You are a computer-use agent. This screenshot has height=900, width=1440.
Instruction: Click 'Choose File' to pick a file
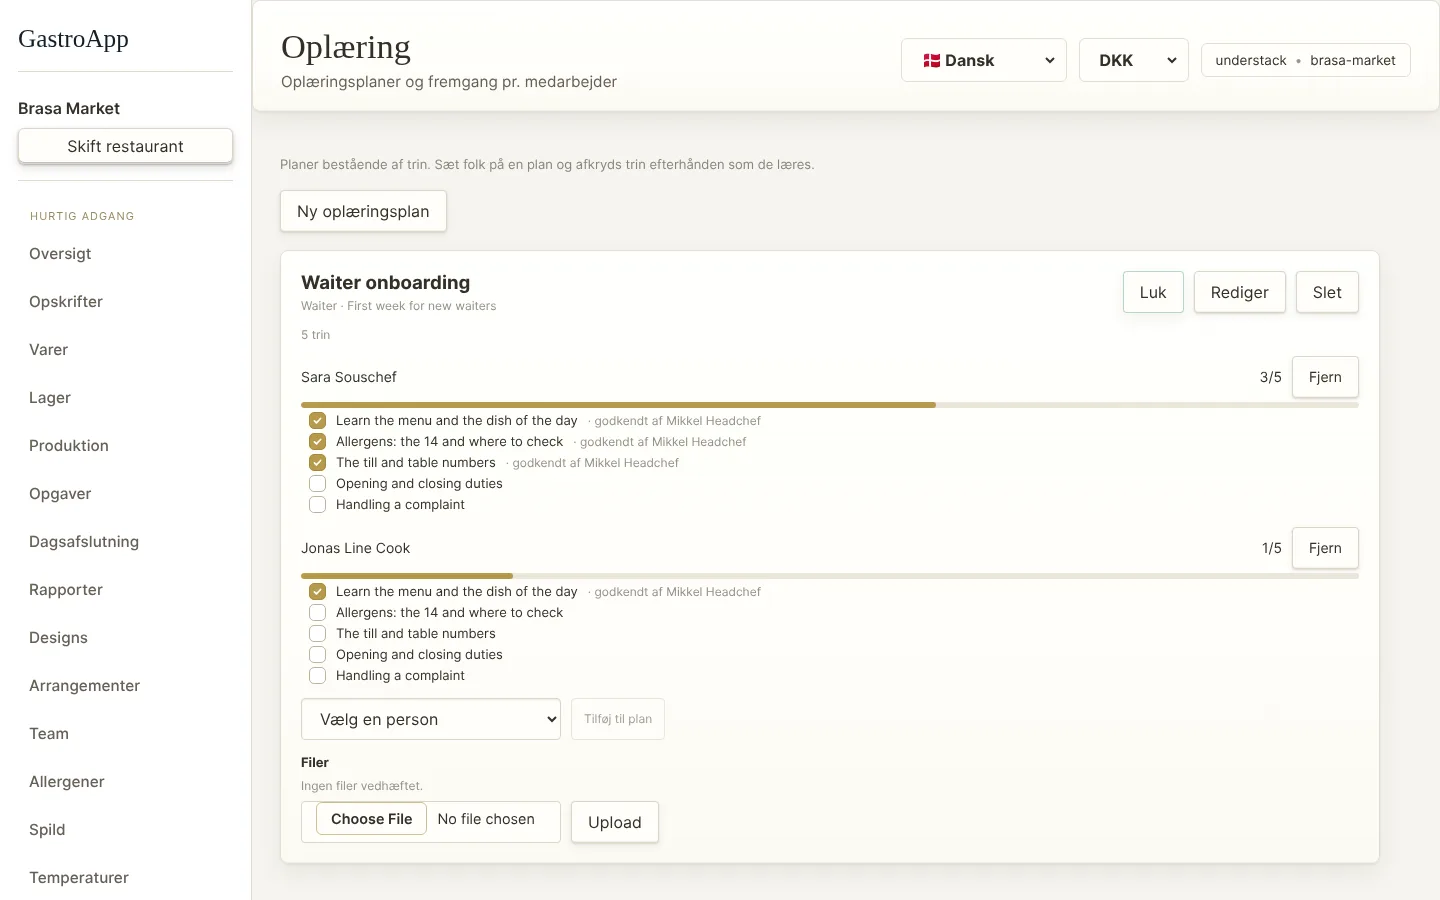(372, 819)
